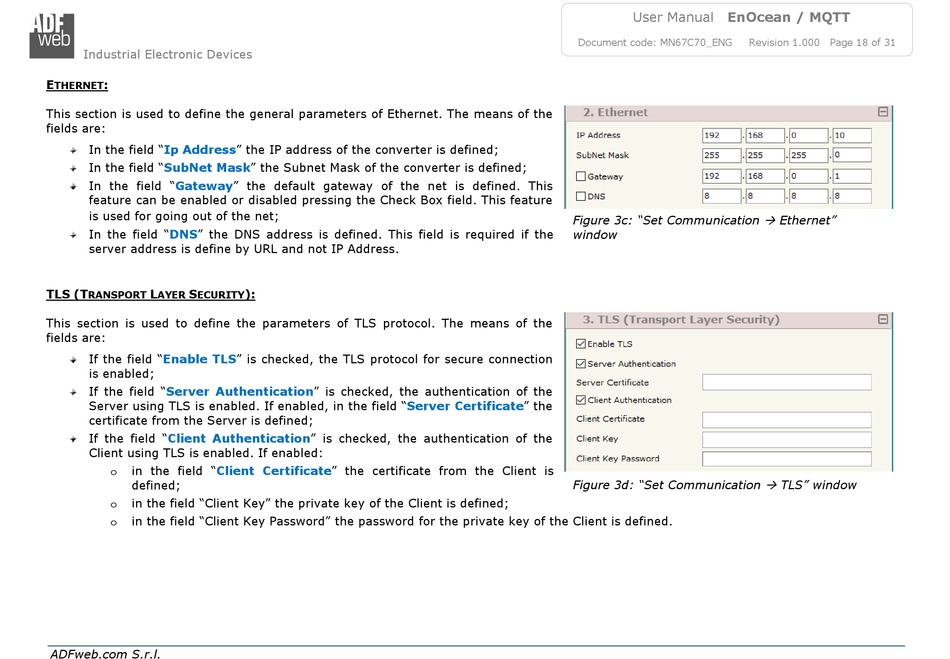Click the Server Certificate input field
Image resolution: width=950 pixels, height=659 pixels.
786,382
